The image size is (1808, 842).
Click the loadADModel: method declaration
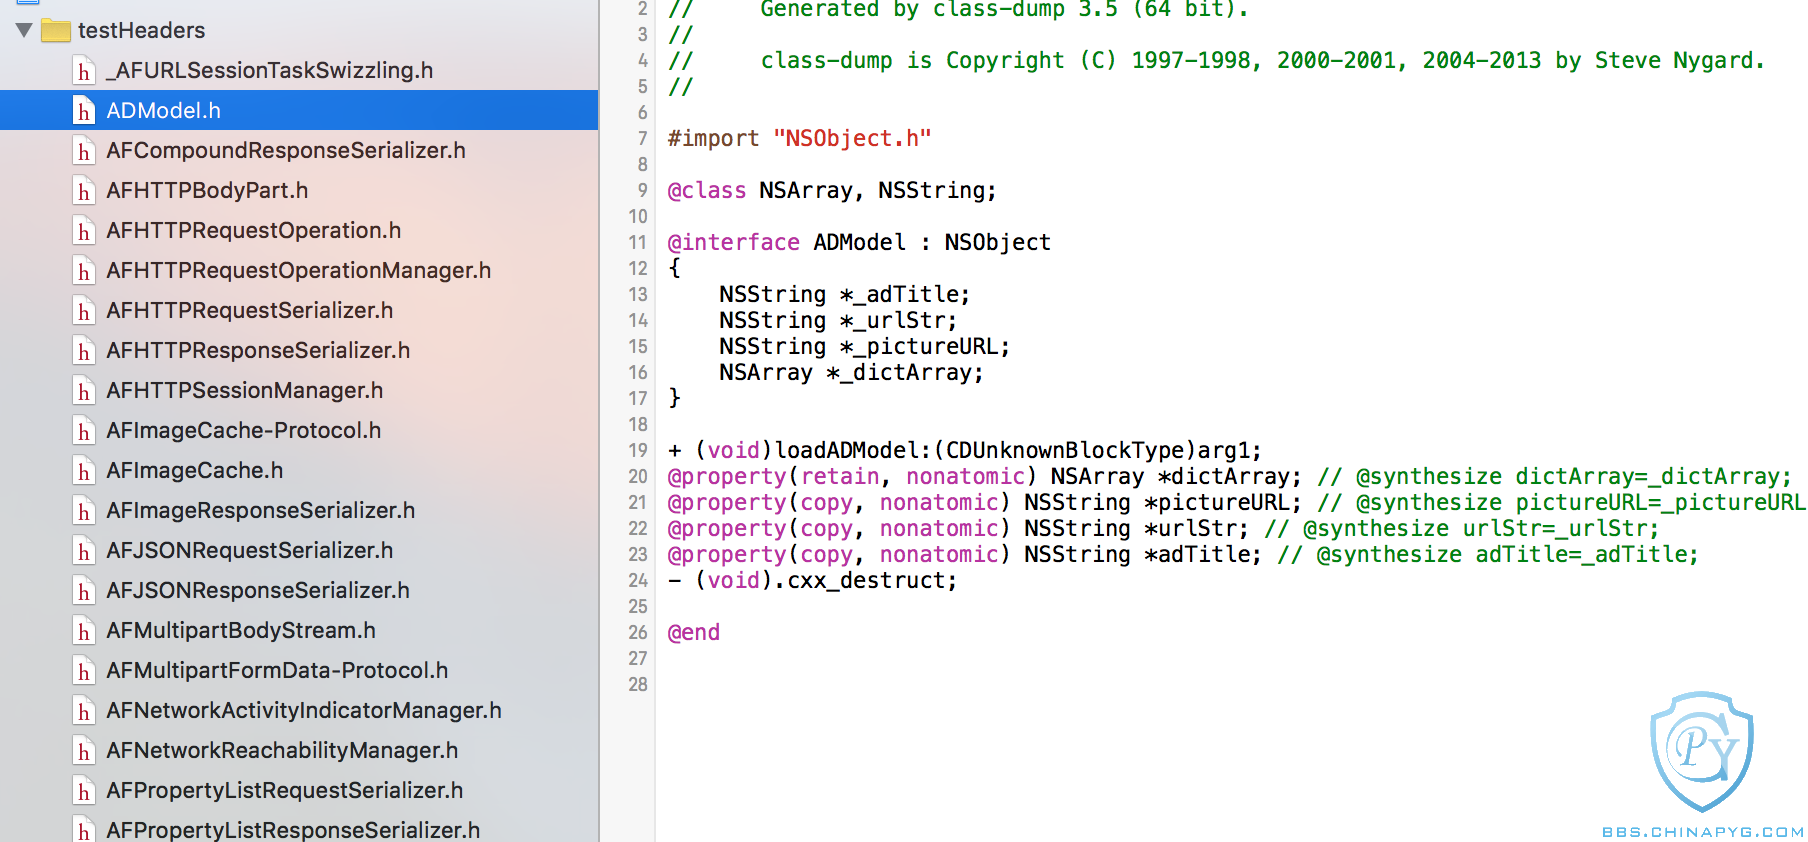click(x=965, y=450)
